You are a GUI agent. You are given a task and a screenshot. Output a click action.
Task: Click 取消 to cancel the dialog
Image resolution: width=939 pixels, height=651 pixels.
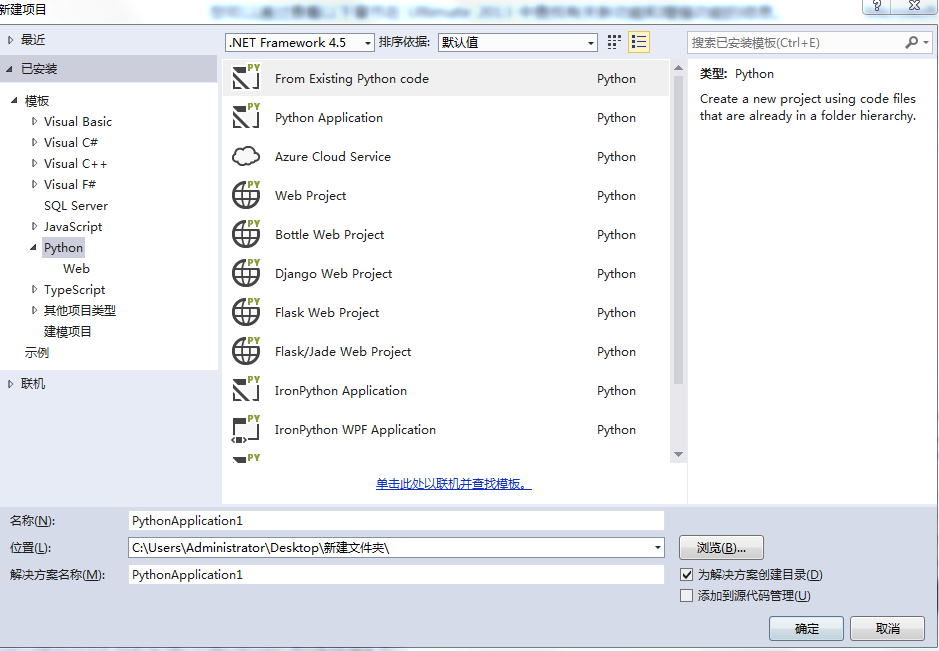tap(887, 628)
